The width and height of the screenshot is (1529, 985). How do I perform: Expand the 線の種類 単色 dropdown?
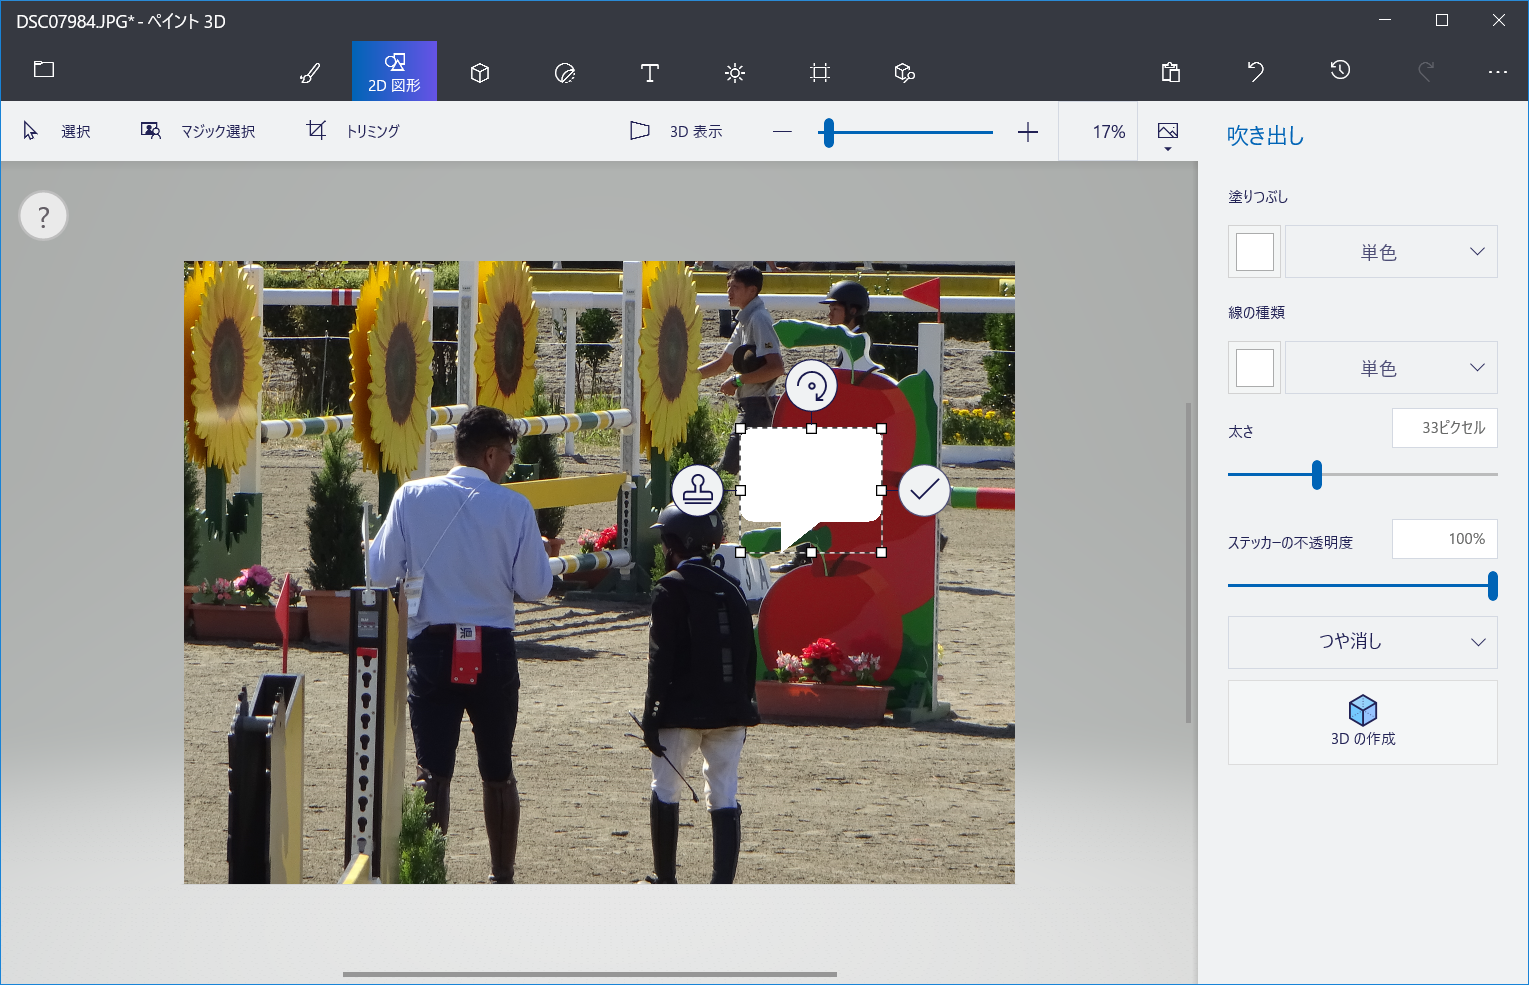[1391, 368]
